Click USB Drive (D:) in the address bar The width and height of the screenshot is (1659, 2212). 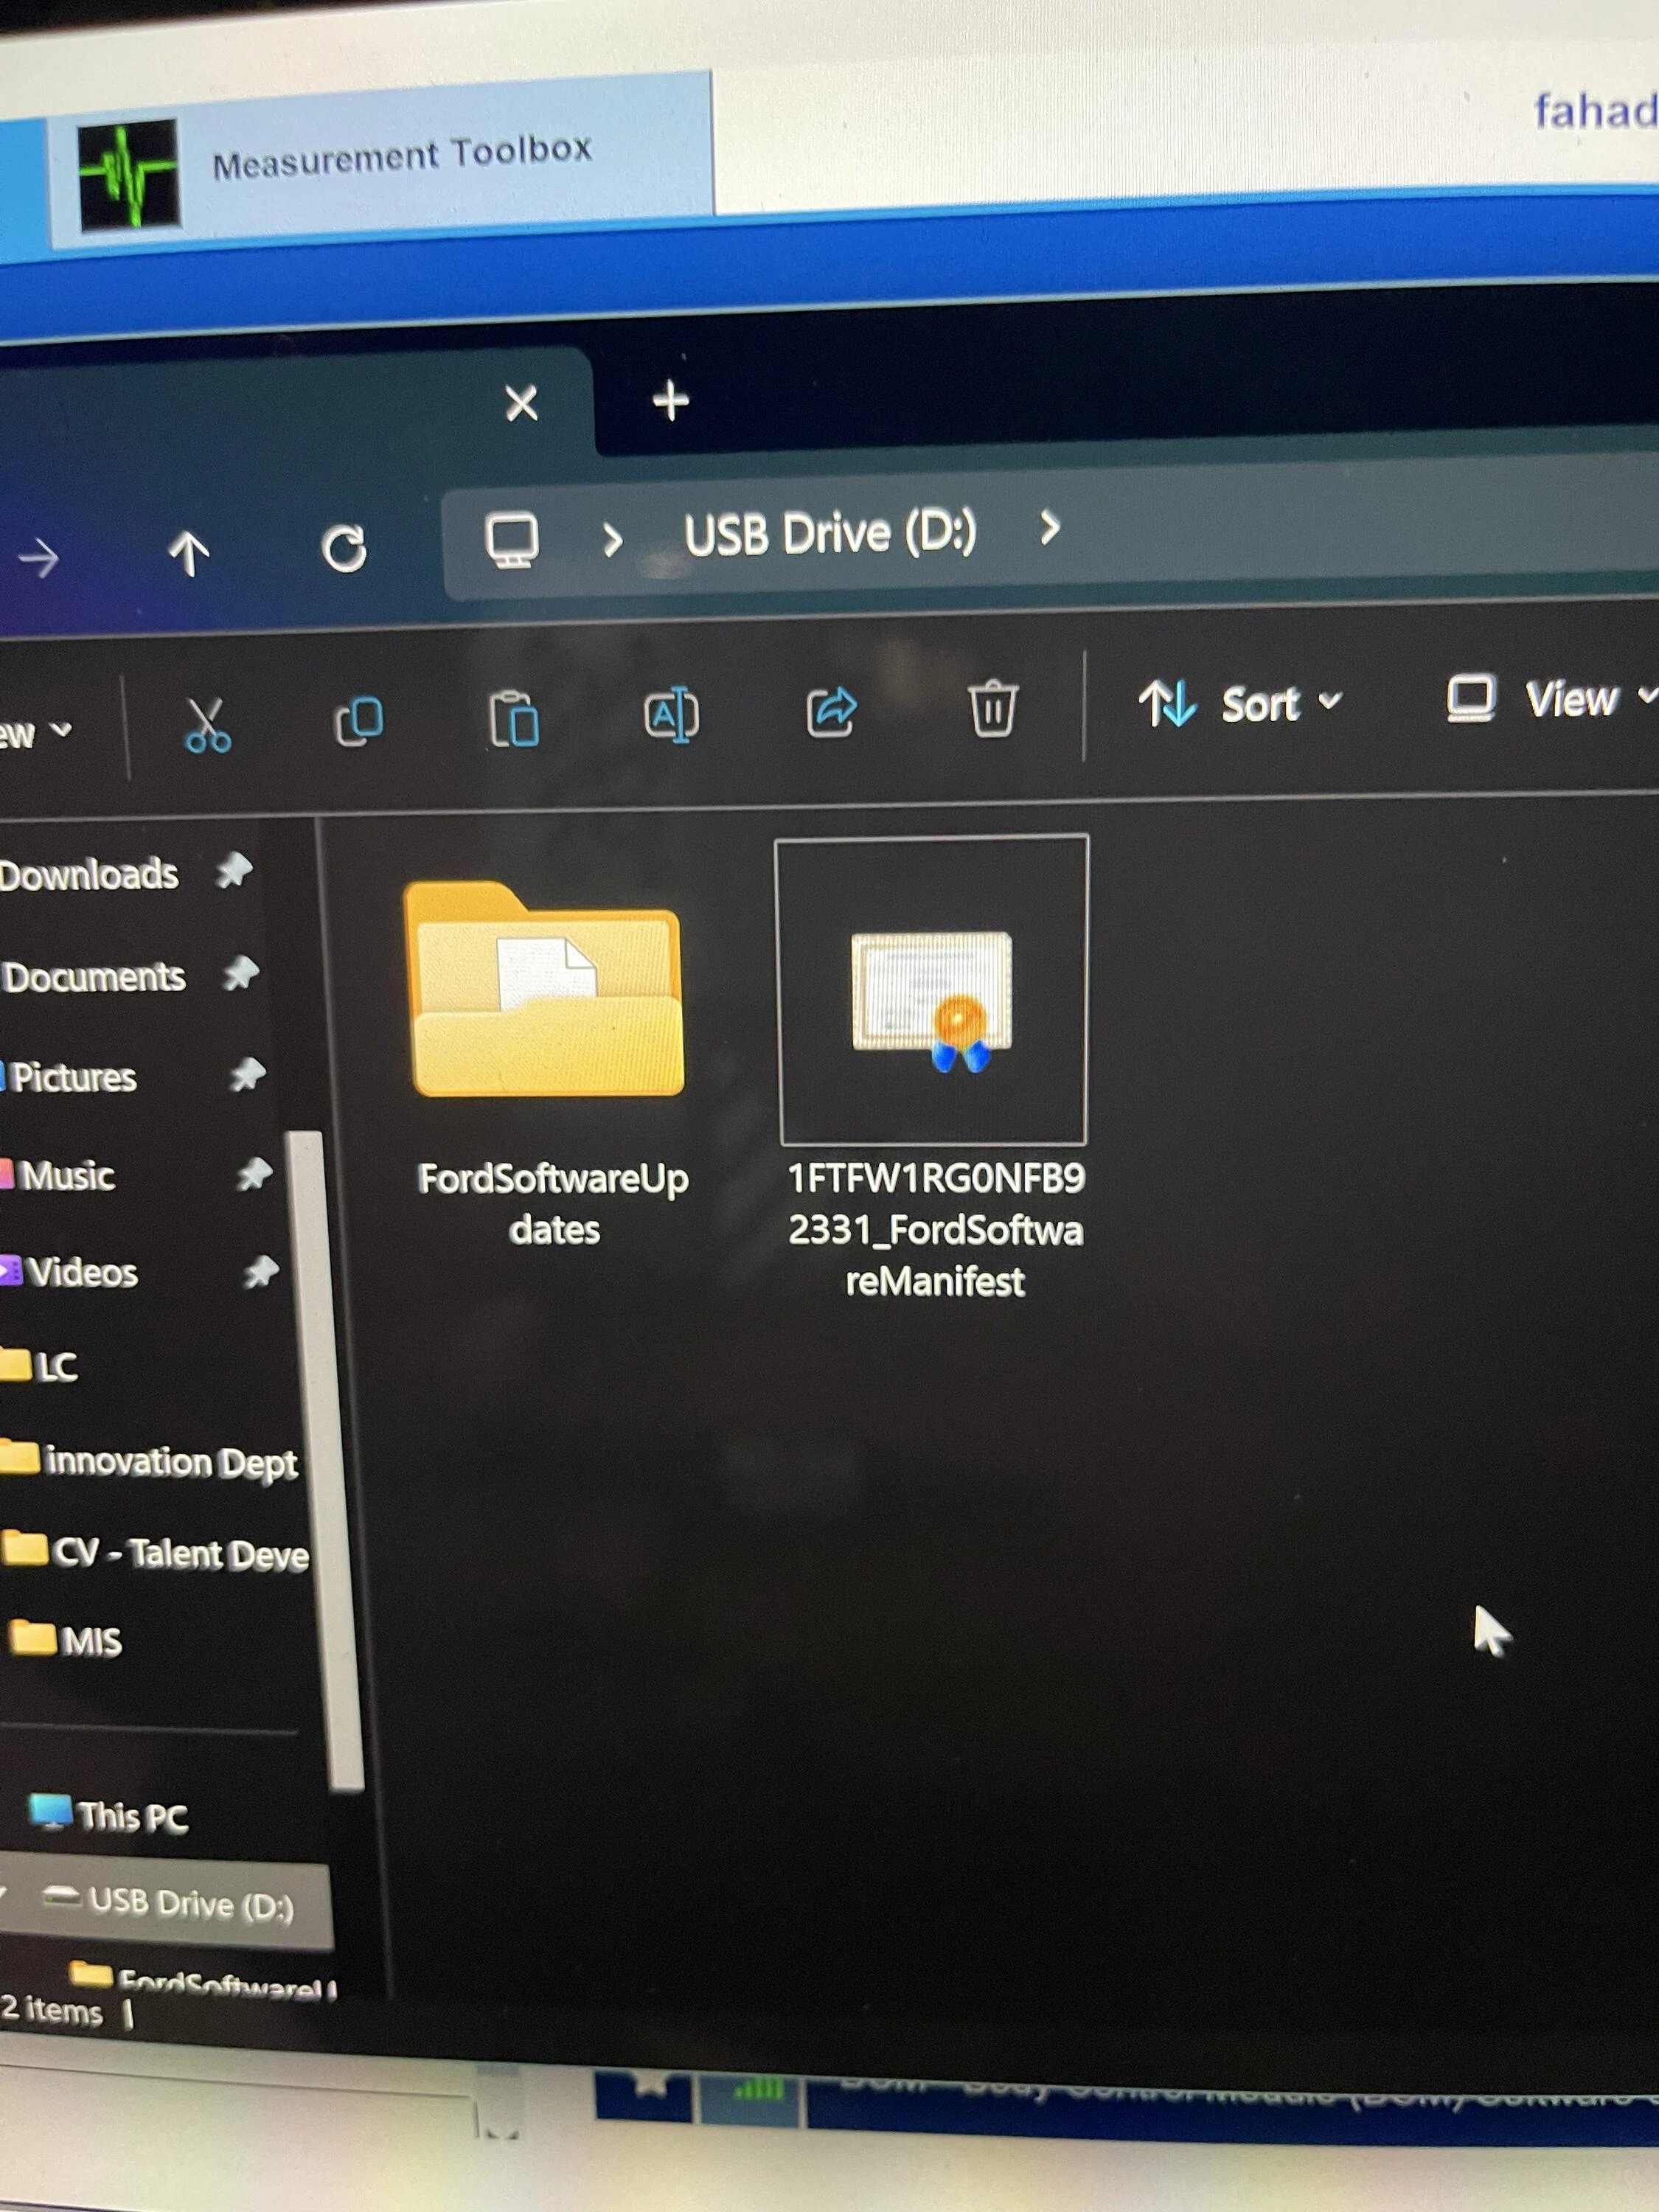830,533
